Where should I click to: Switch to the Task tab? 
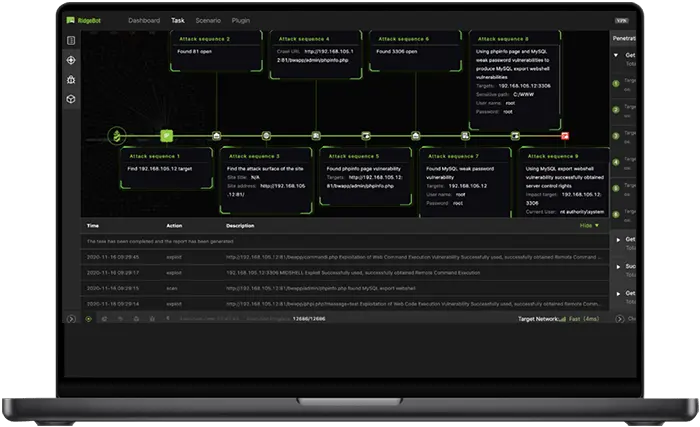(x=178, y=21)
